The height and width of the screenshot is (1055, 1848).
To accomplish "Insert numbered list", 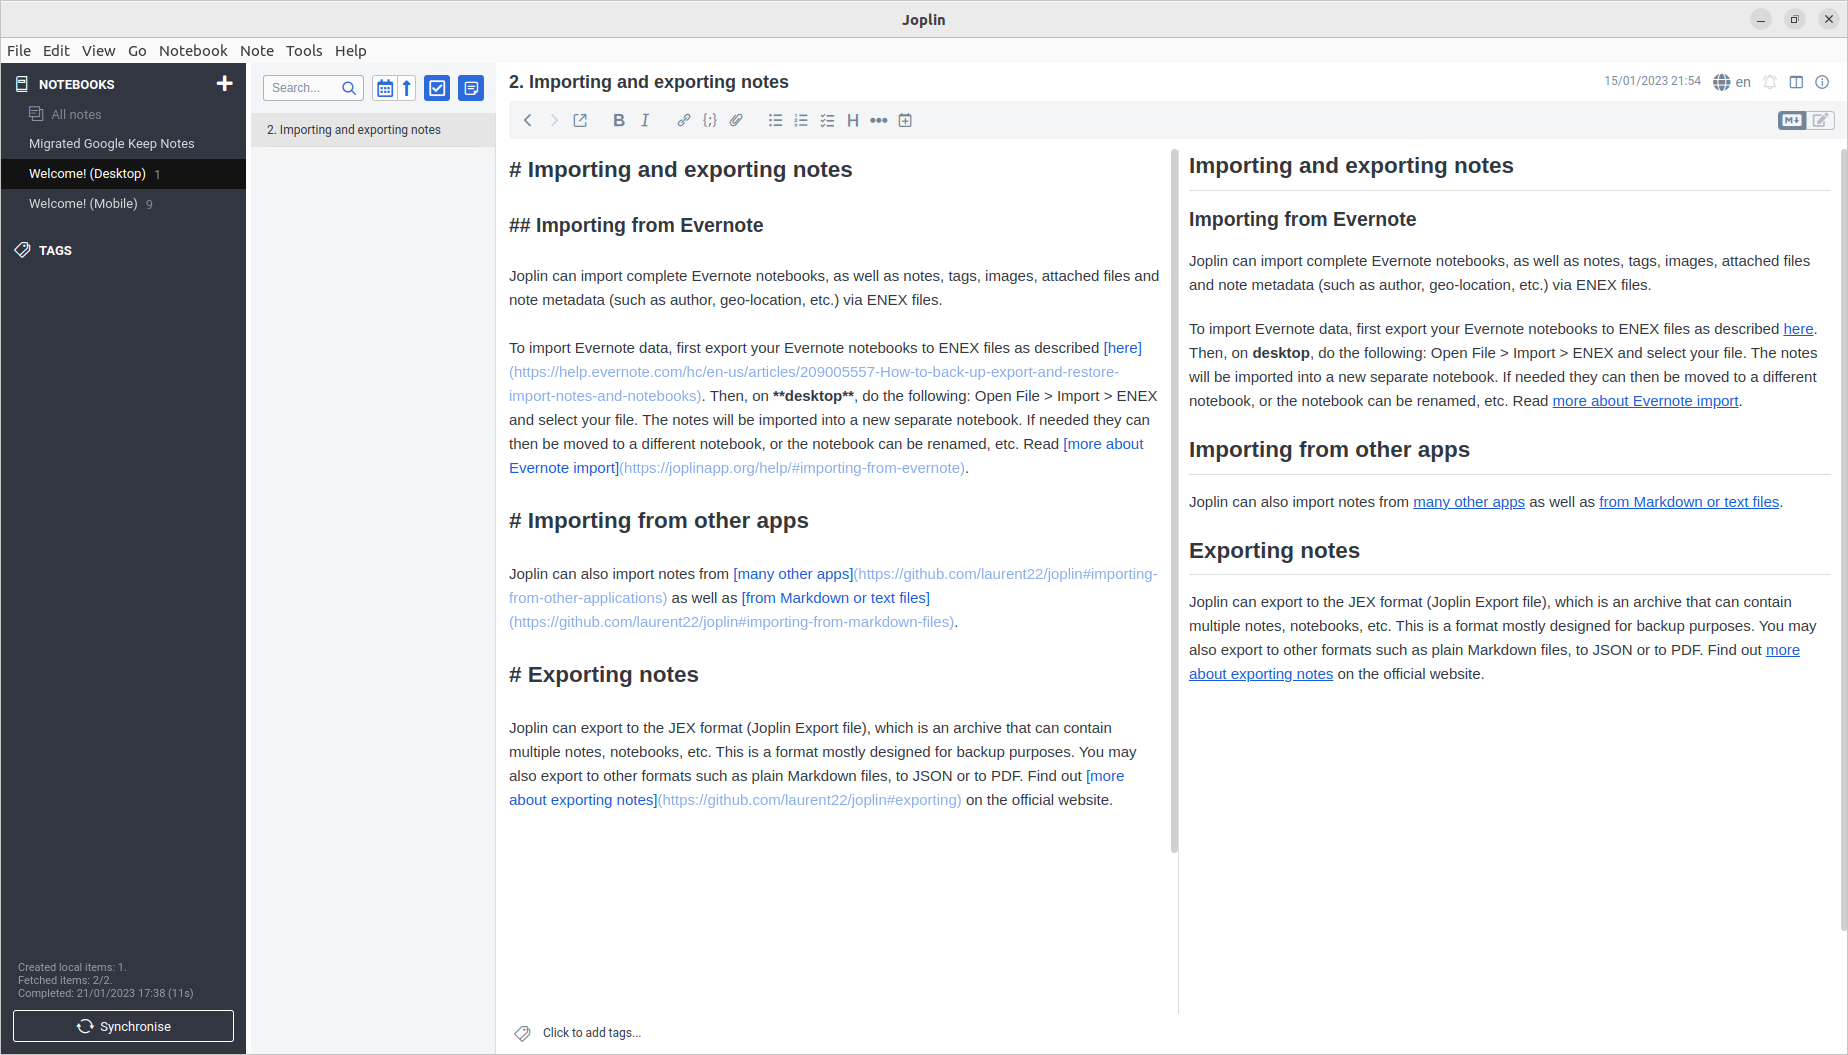I will (x=801, y=120).
